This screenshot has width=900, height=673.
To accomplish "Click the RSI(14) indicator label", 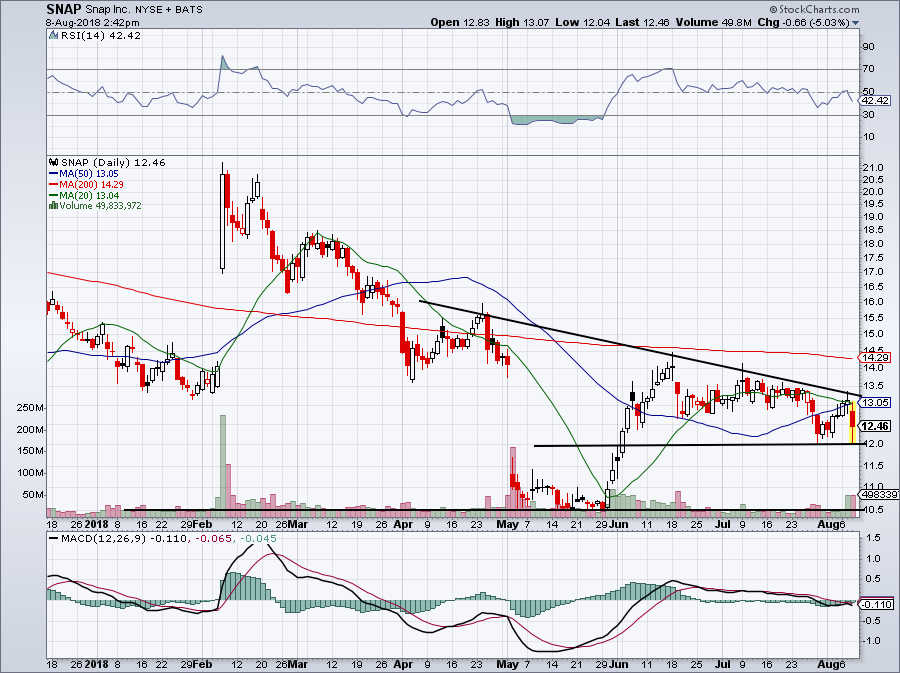I will 82,33.
